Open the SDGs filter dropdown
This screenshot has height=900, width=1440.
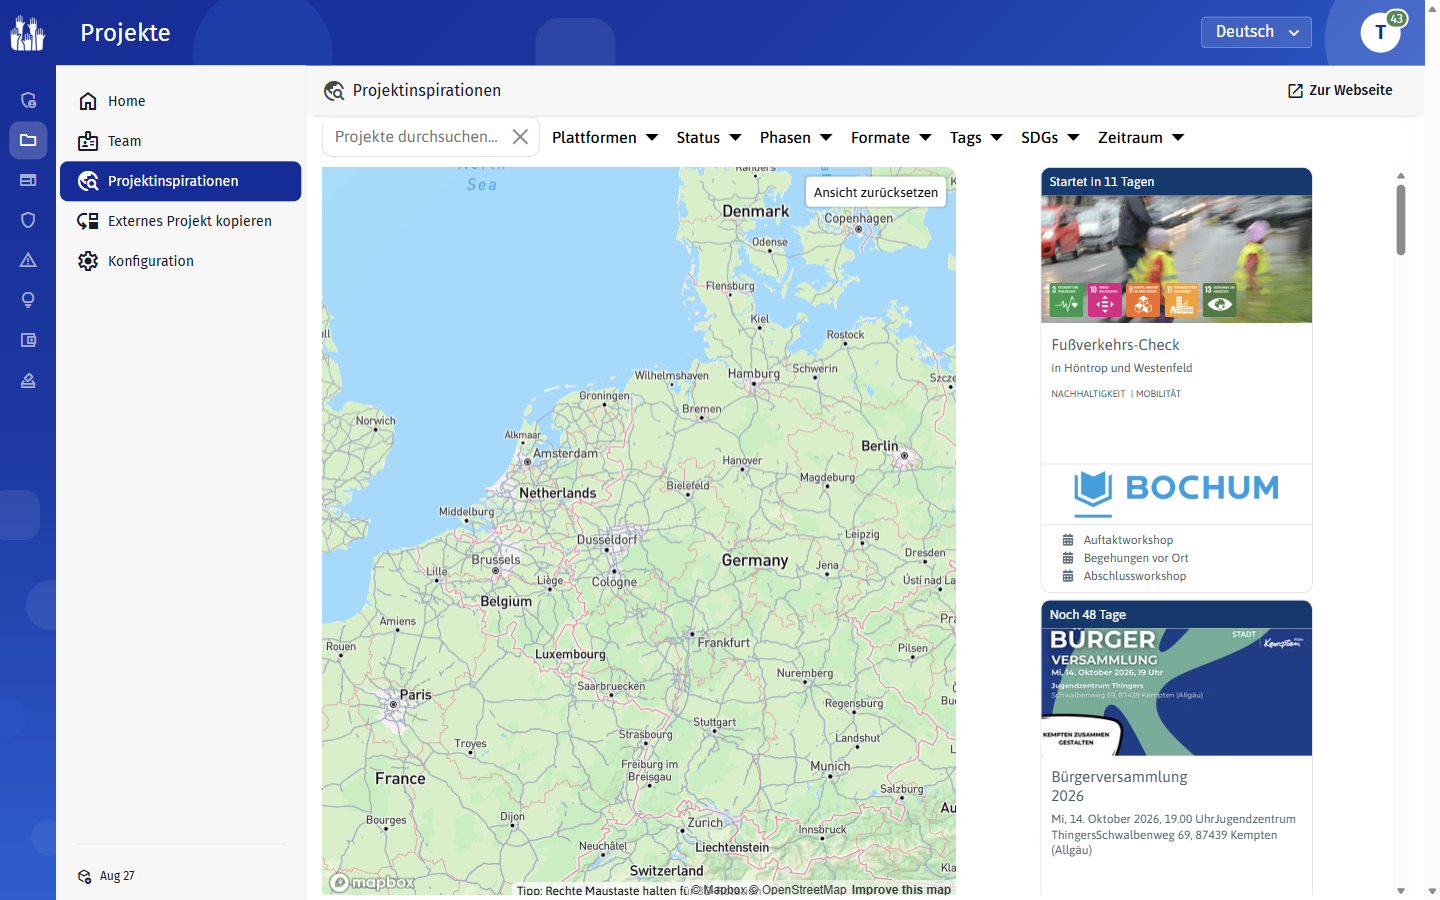pos(1050,138)
